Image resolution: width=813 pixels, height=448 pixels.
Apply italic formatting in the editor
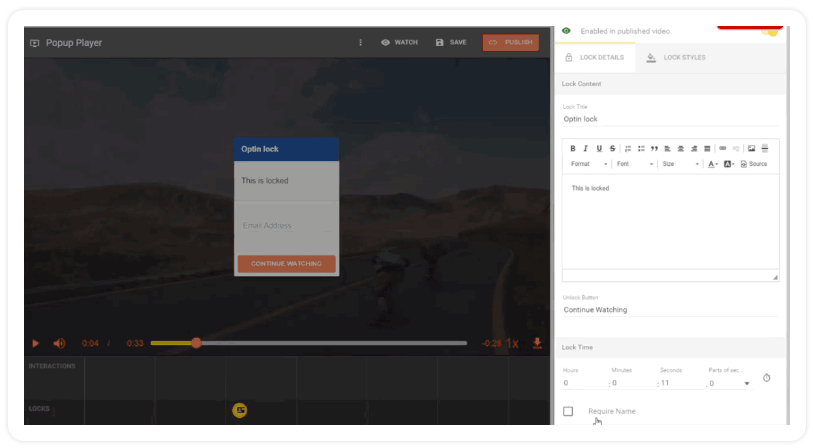[x=586, y=148]
